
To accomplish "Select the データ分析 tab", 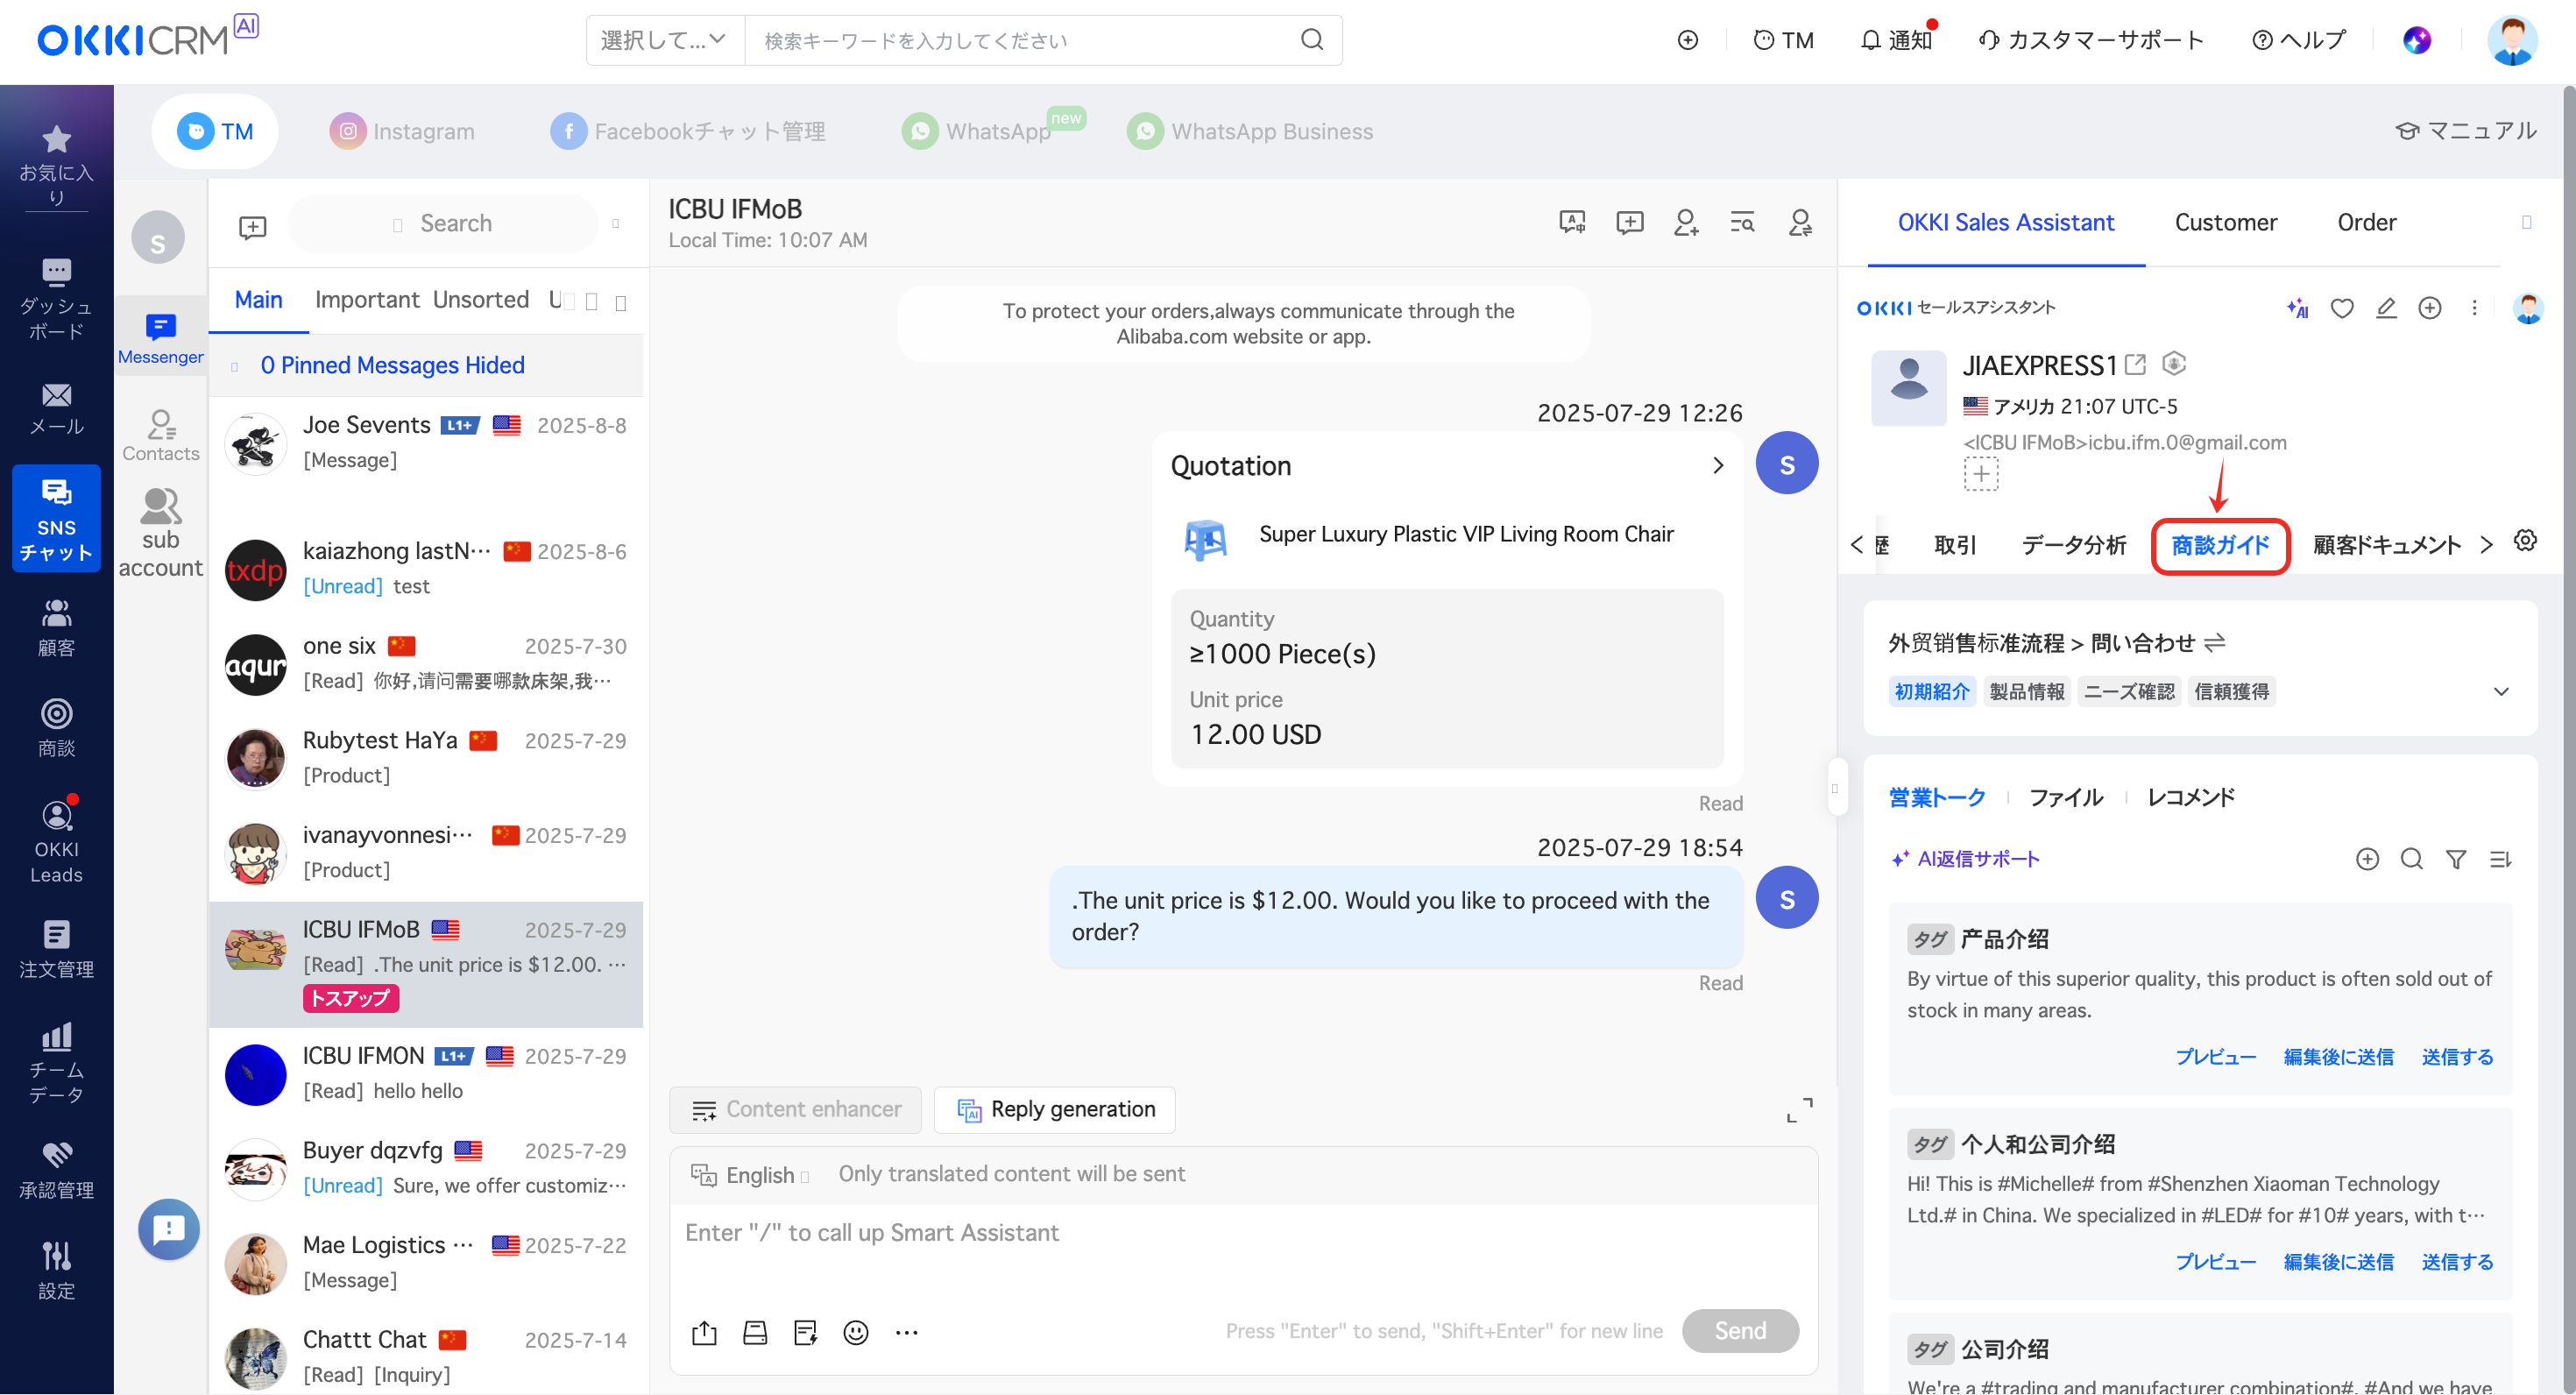I will [2074, 546].
